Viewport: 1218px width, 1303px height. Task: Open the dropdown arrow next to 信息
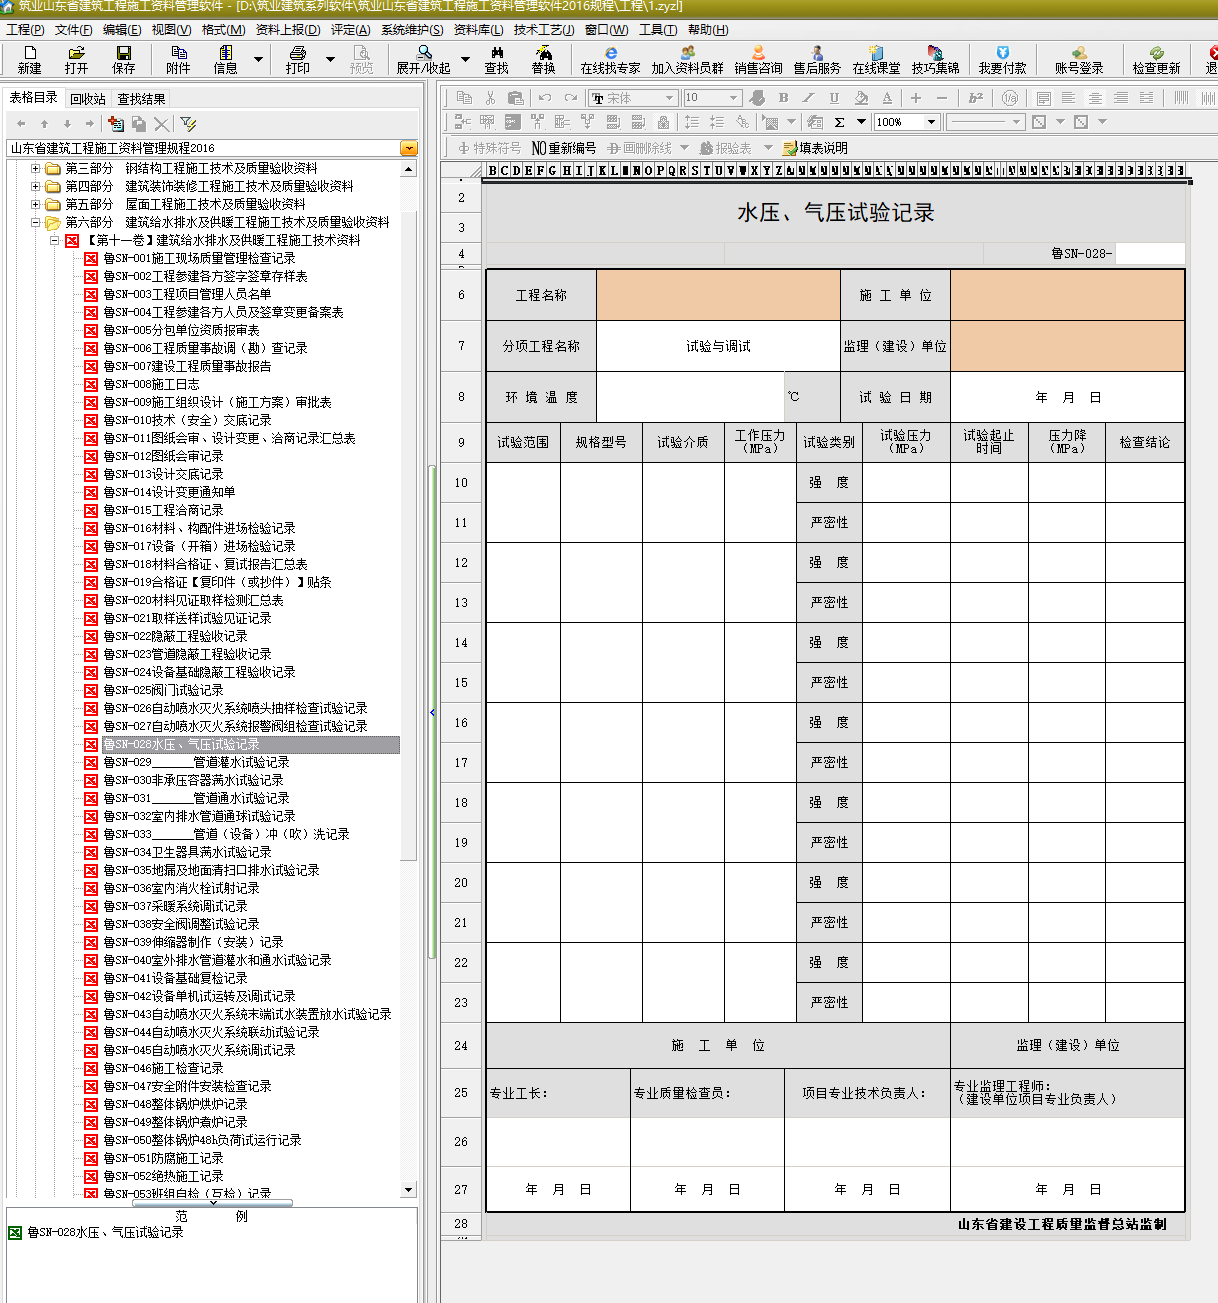(x=258, y=59)
